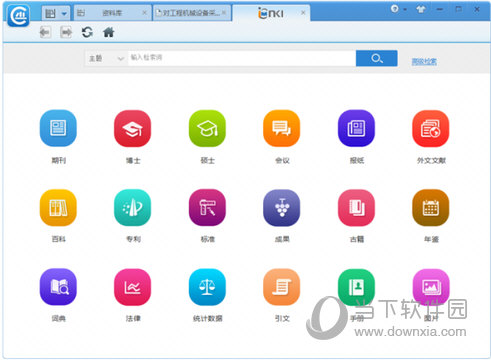Switch to the 资料库 tab

tap(112, 13)
